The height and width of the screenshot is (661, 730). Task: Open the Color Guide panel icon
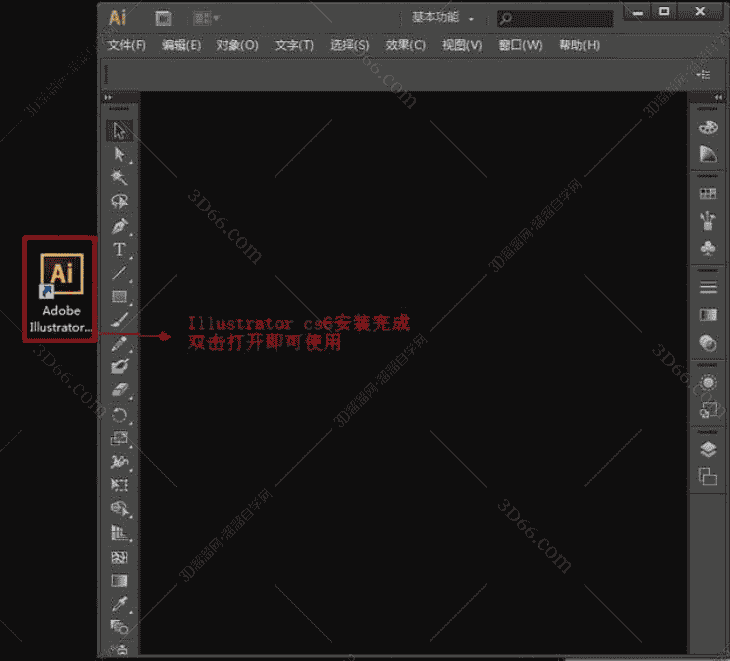pos(708,154)
